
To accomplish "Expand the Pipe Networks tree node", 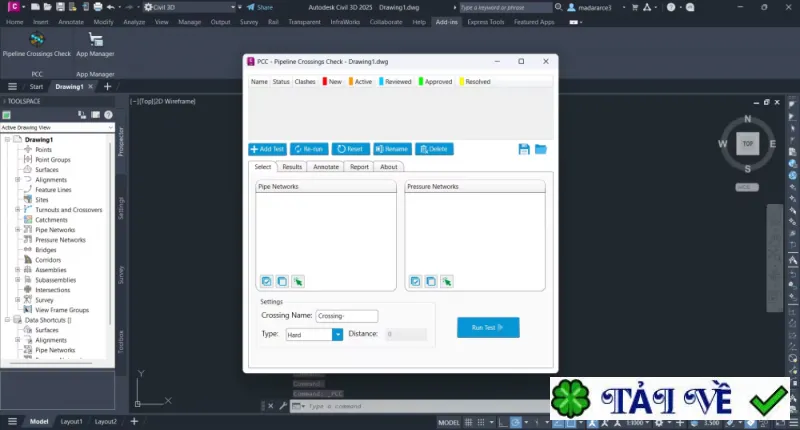I will 18,230.
